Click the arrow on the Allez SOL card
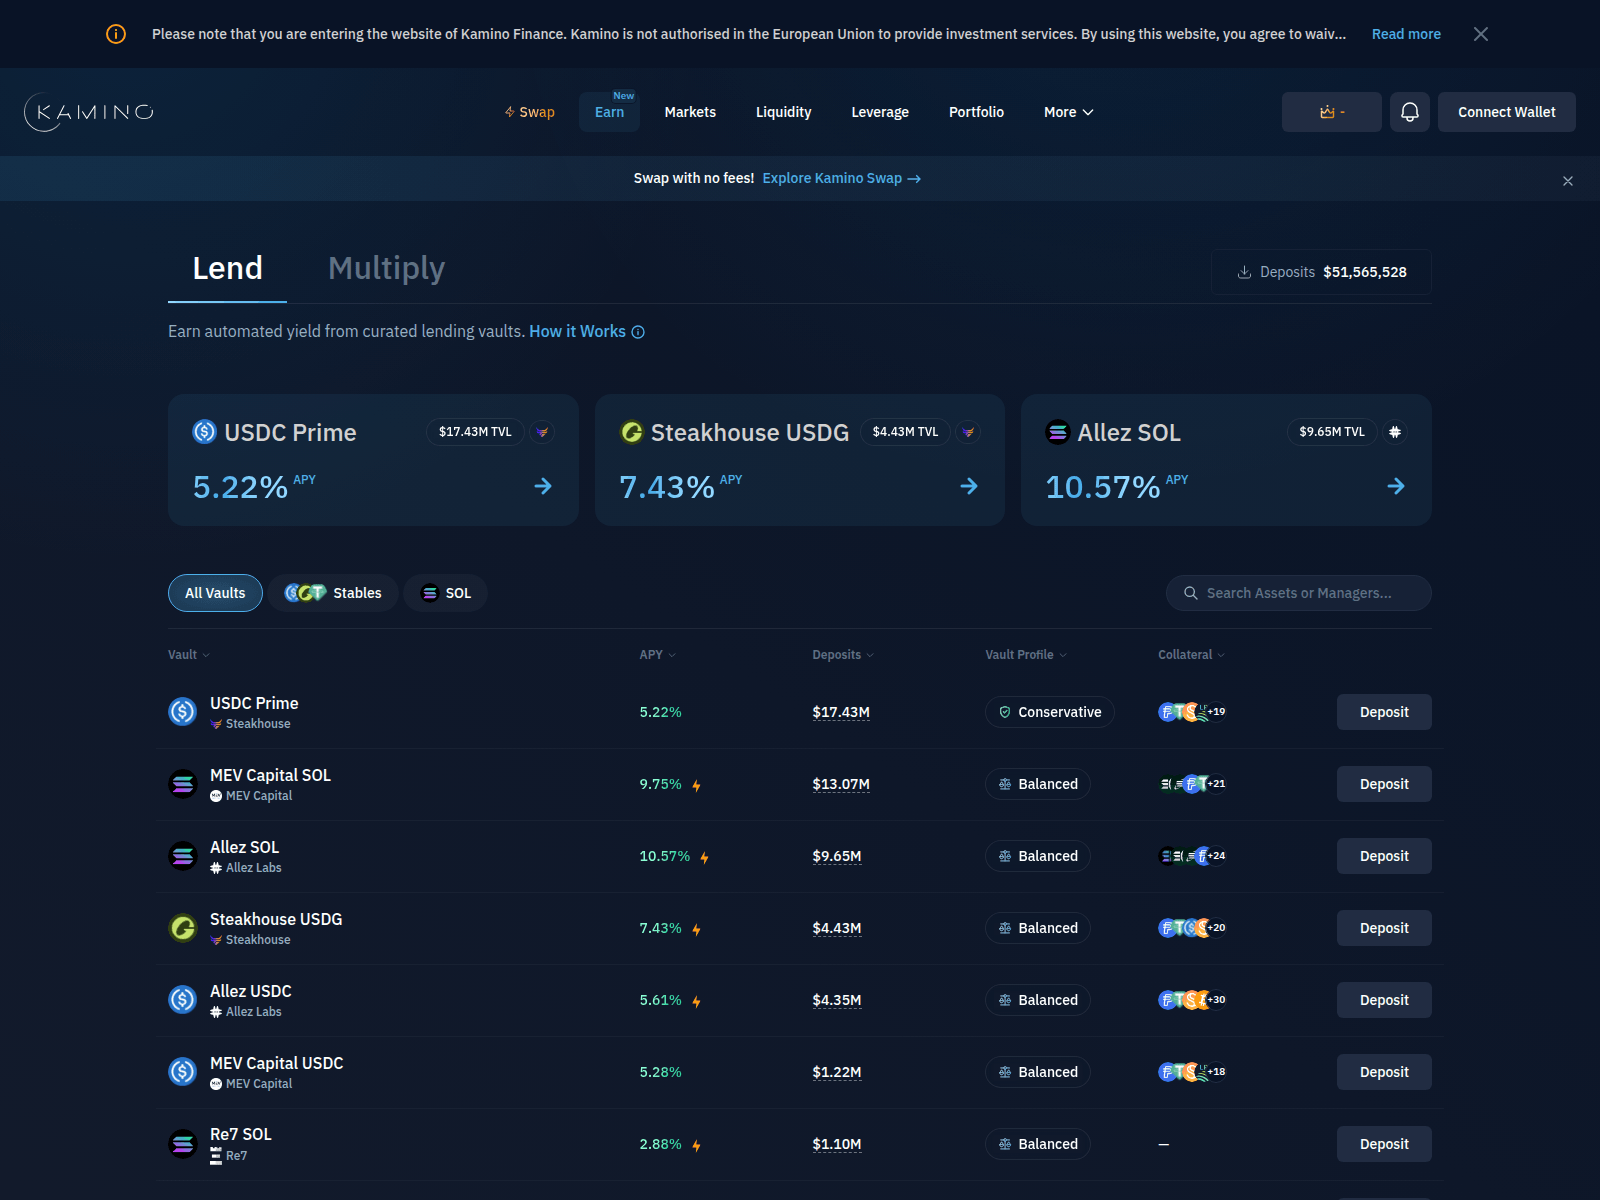This screenshot has height=1200, width=1600. [1396, 486]
